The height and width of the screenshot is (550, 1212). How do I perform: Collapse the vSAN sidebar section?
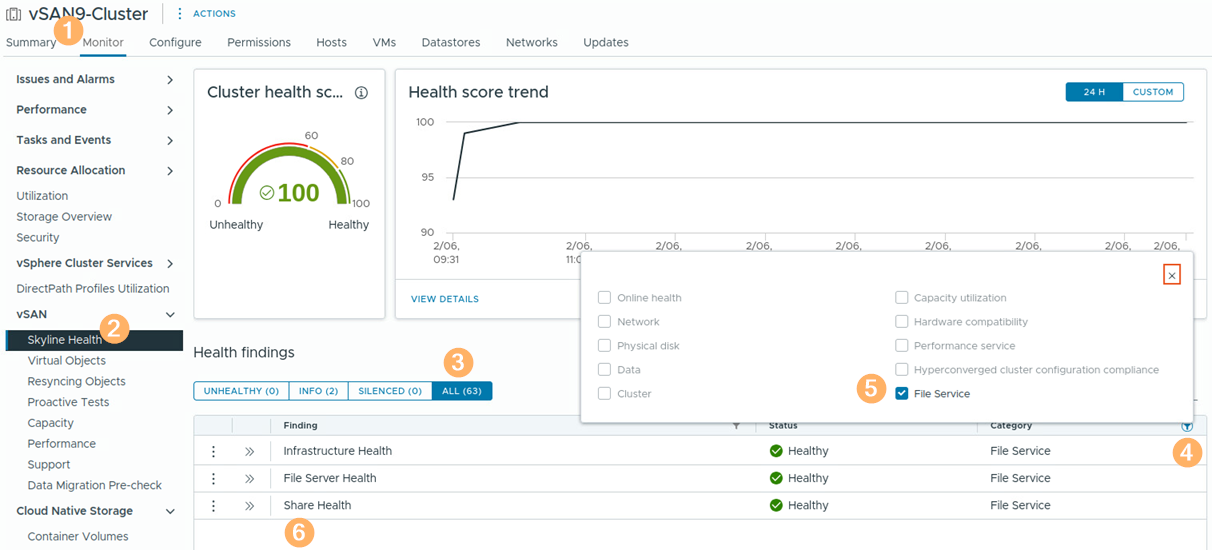coord(170,315)
